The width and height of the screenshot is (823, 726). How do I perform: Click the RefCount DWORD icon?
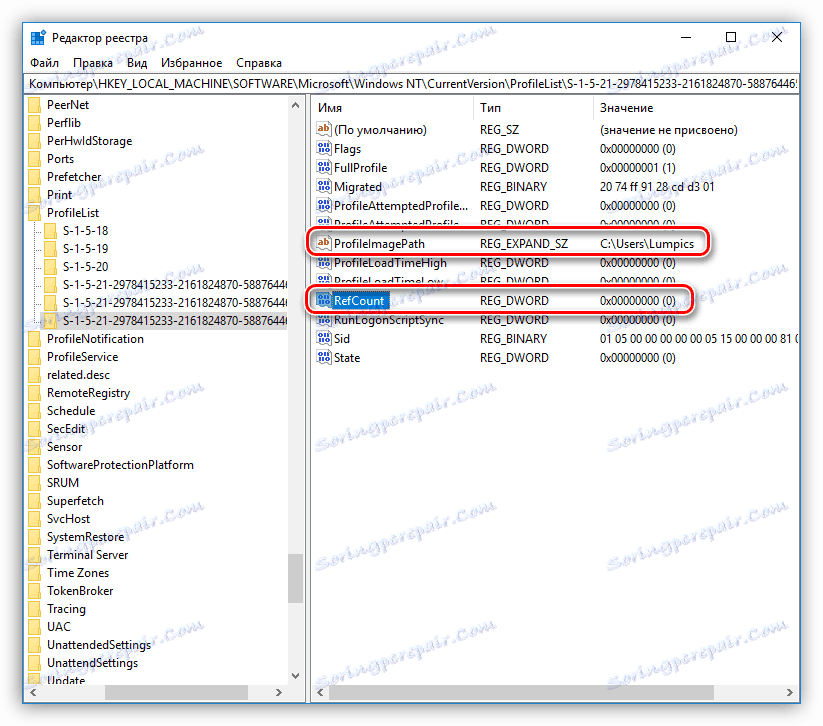pos(324,300)
